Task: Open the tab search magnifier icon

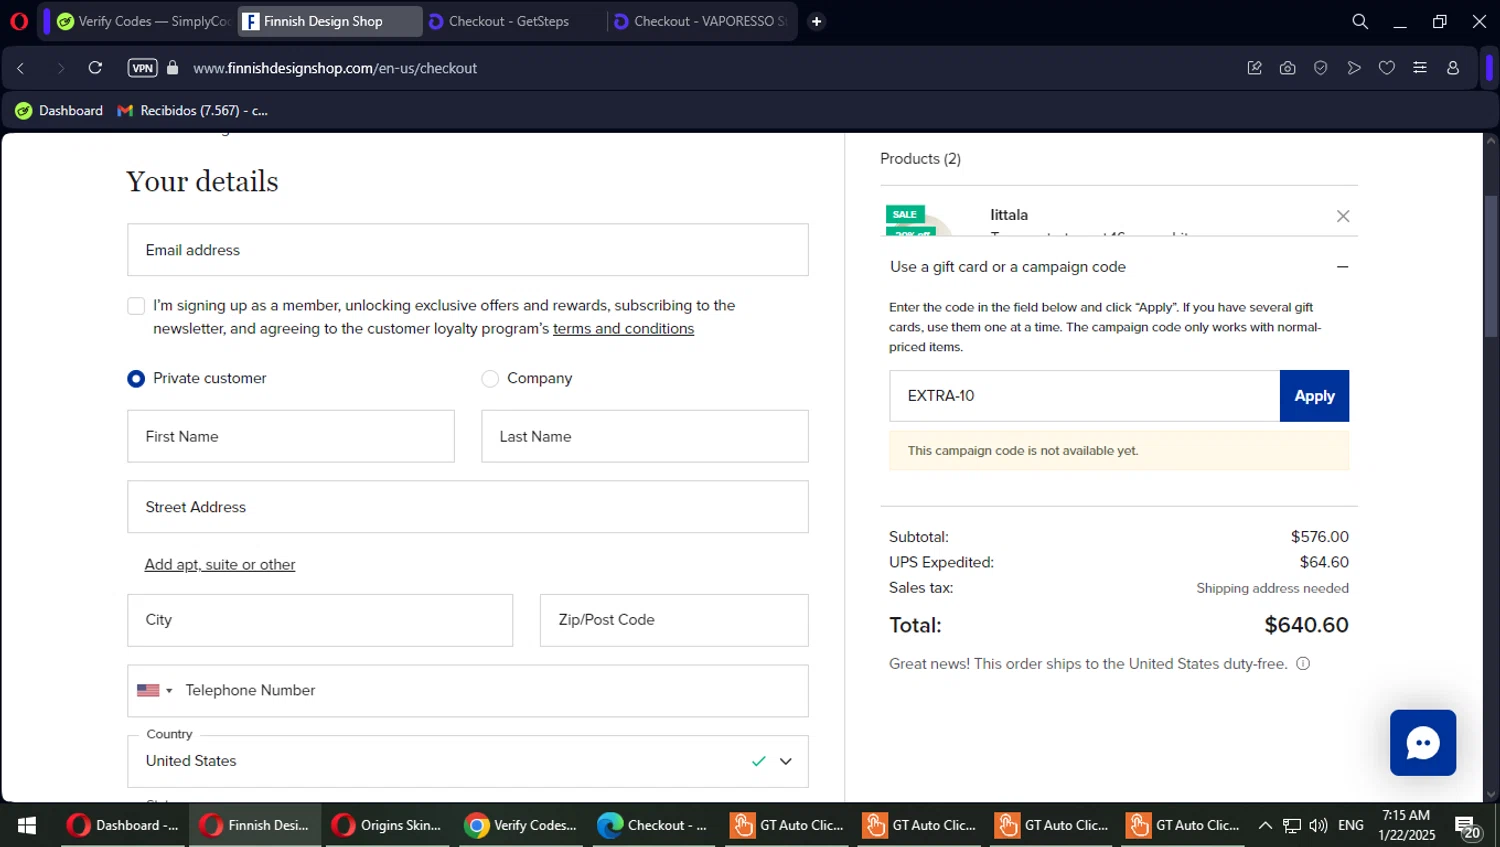Action: [1360, 21]
